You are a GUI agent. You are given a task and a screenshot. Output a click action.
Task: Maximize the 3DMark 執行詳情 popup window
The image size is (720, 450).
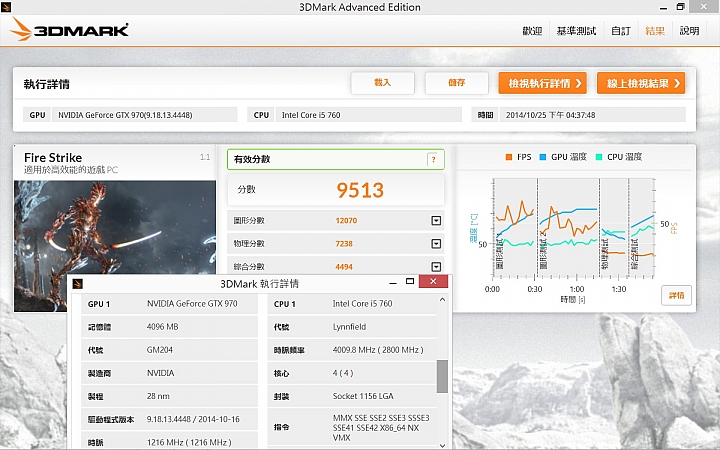(410, 281)
